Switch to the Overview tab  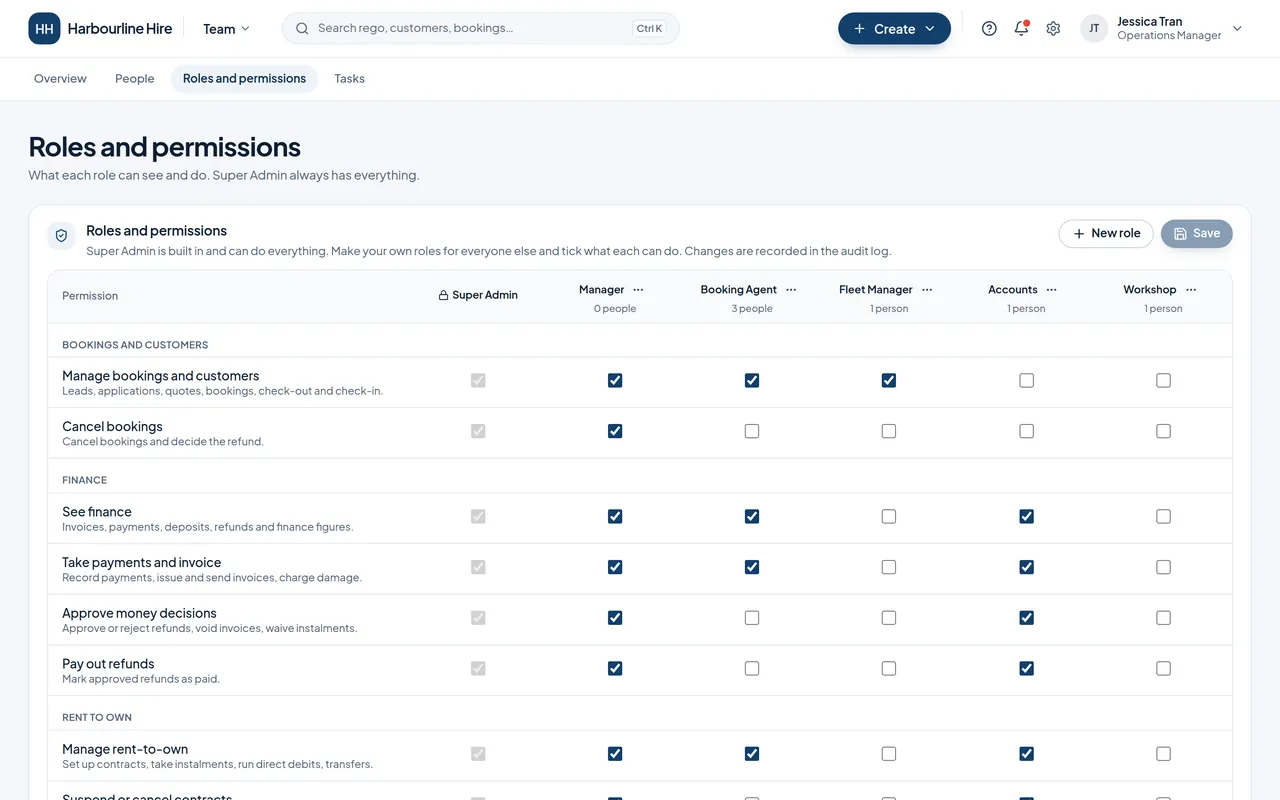(x=60, y=79)
